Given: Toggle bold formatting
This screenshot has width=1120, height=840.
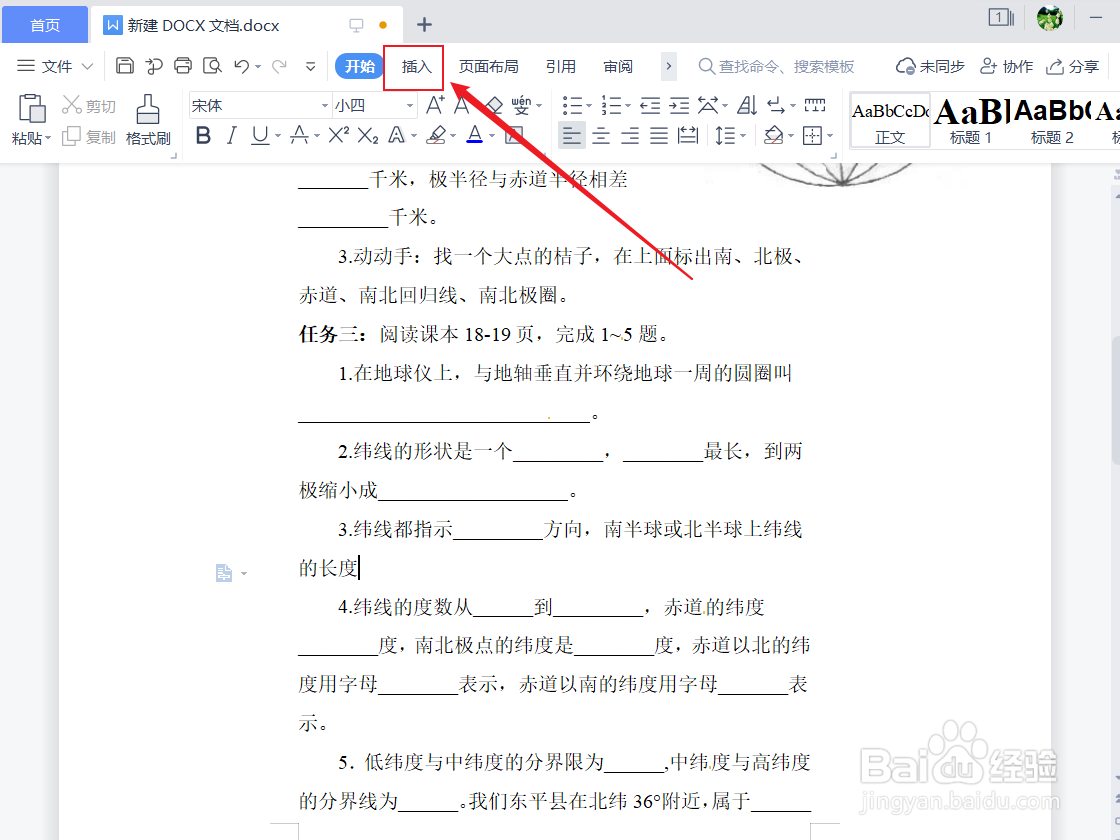Looking at the screenshot, I should [203, 136].
